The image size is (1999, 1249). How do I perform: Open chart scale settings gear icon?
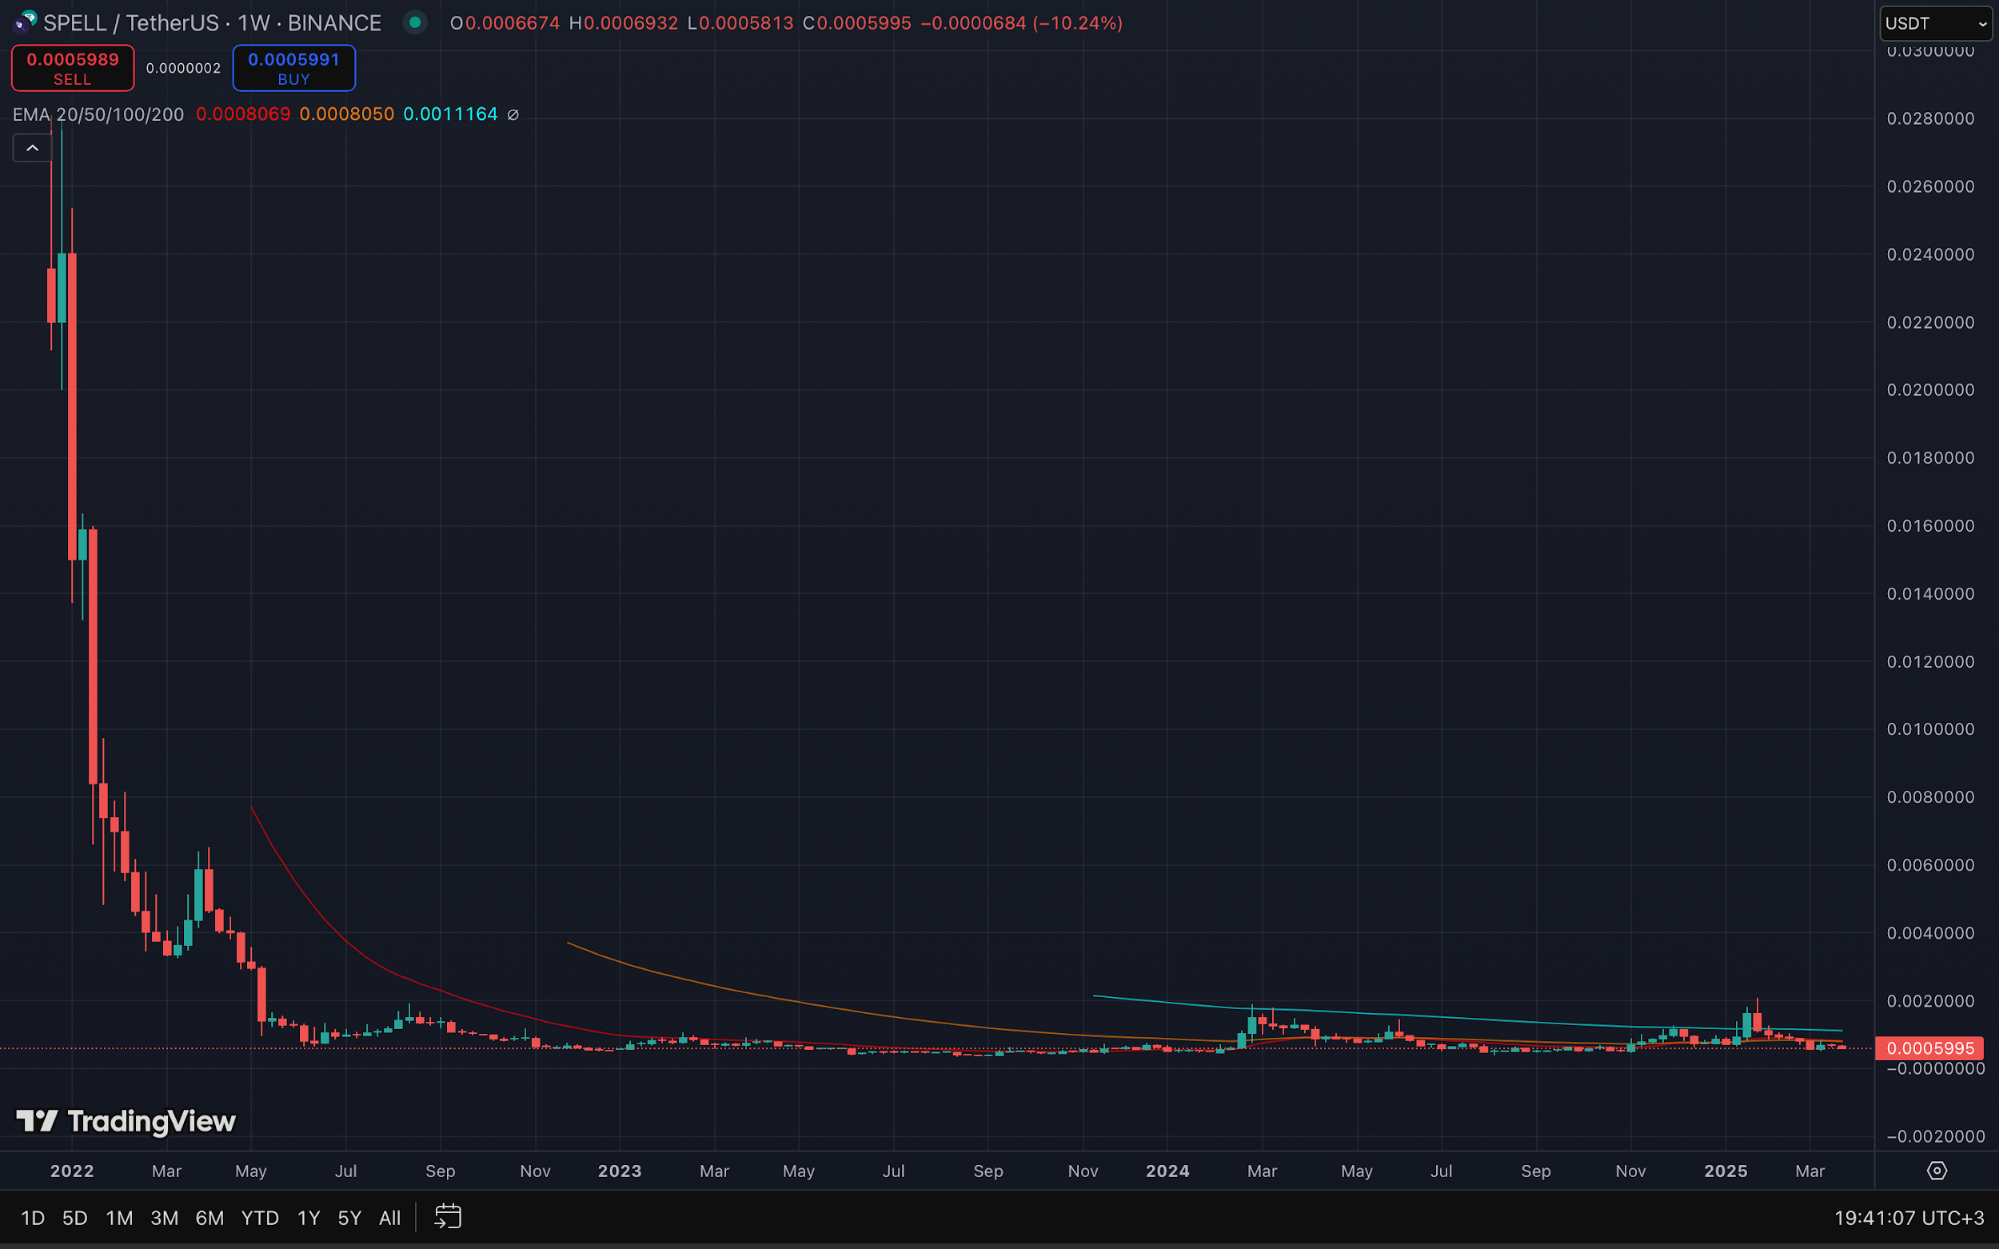tap(1936, 1170)
